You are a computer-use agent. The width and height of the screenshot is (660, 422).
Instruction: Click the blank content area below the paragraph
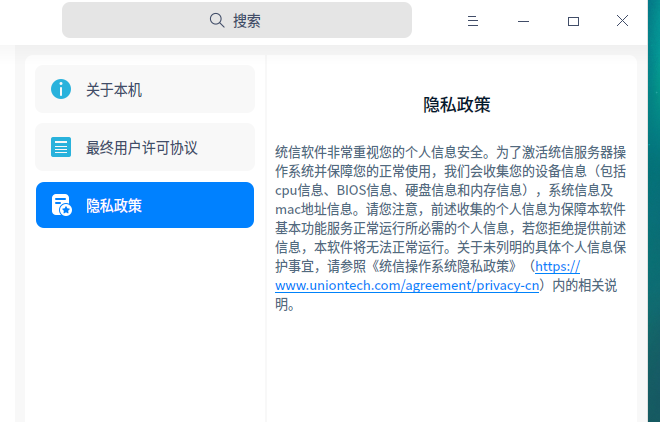450,370
